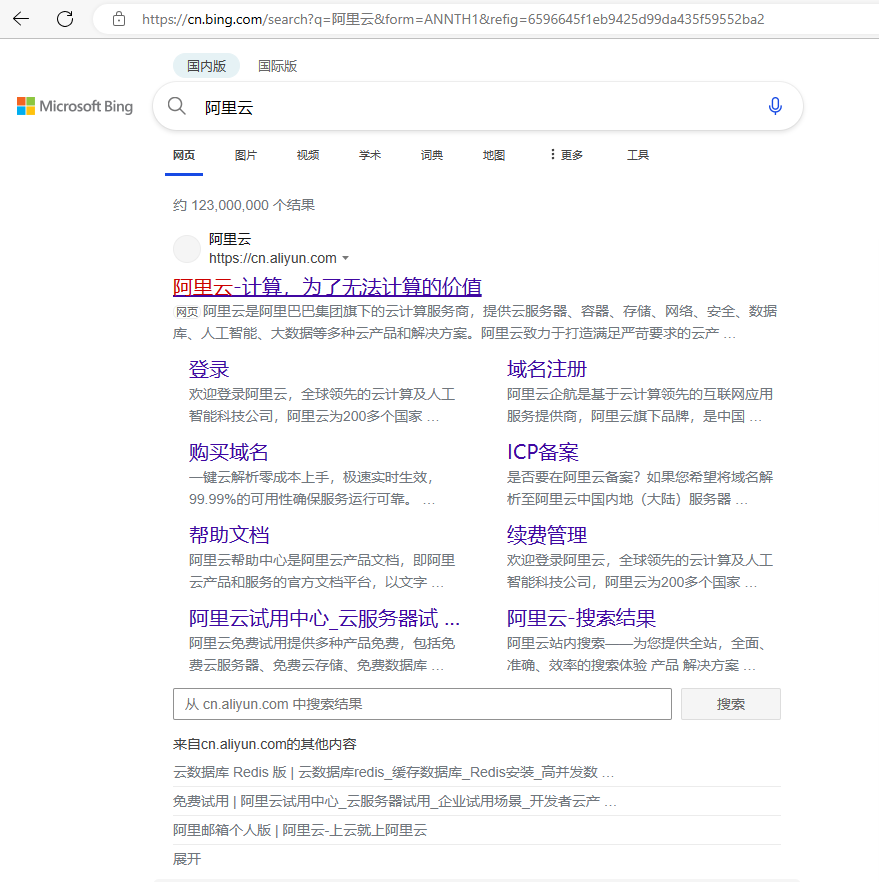Select the 网页 results tab
The height and width of the screenshot is (882, 879).
(184, 155)
